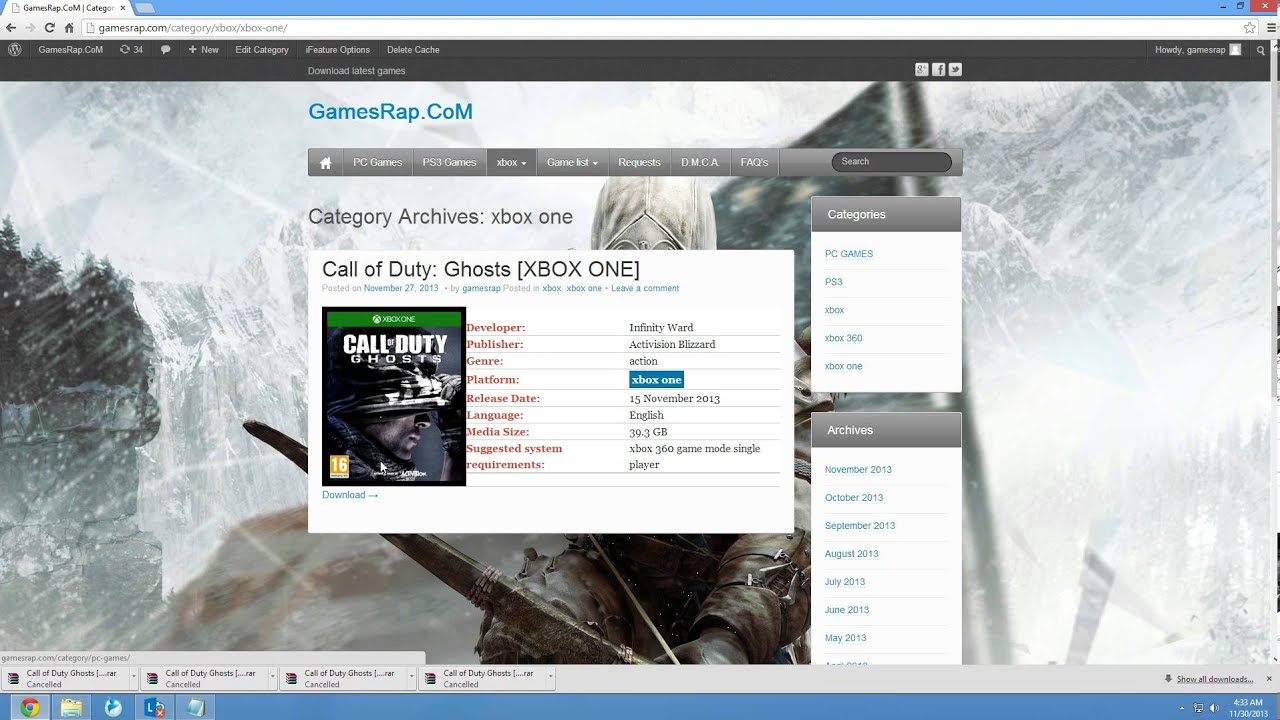Click the comments bubble icon in admin bar
This screenshot has width=1280, height=720.
click(165, 49)
